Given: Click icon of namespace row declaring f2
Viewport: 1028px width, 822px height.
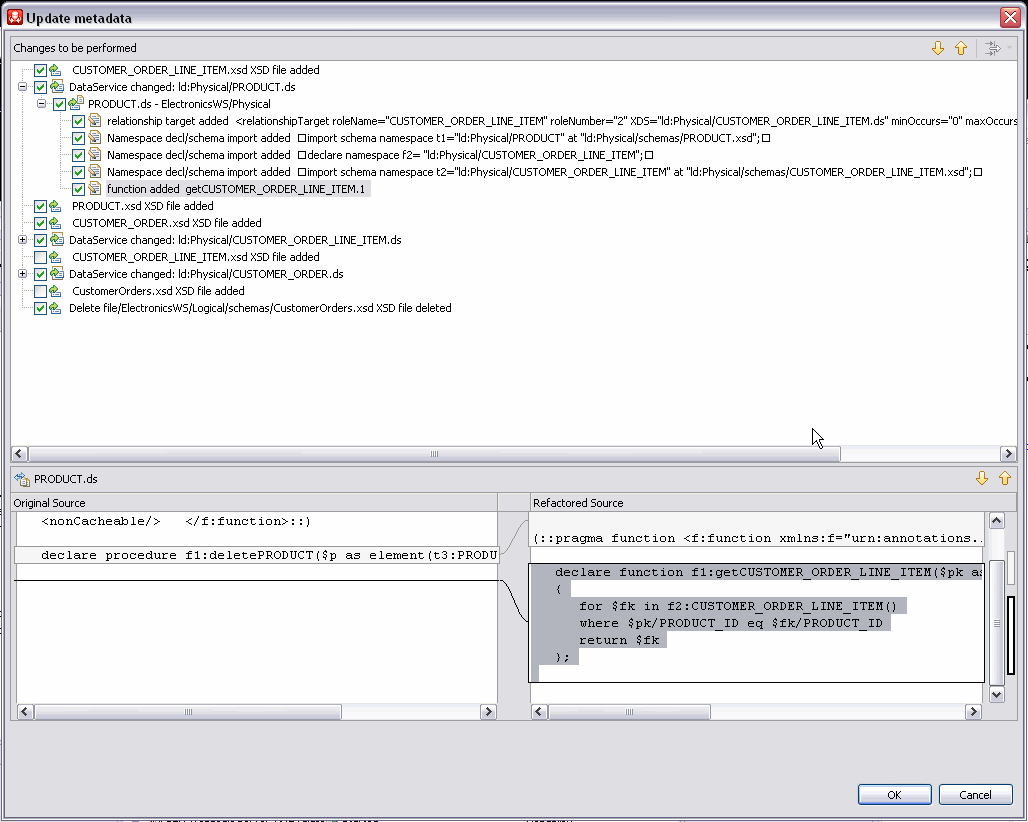Looking at the screenshot, I should 95,155.
